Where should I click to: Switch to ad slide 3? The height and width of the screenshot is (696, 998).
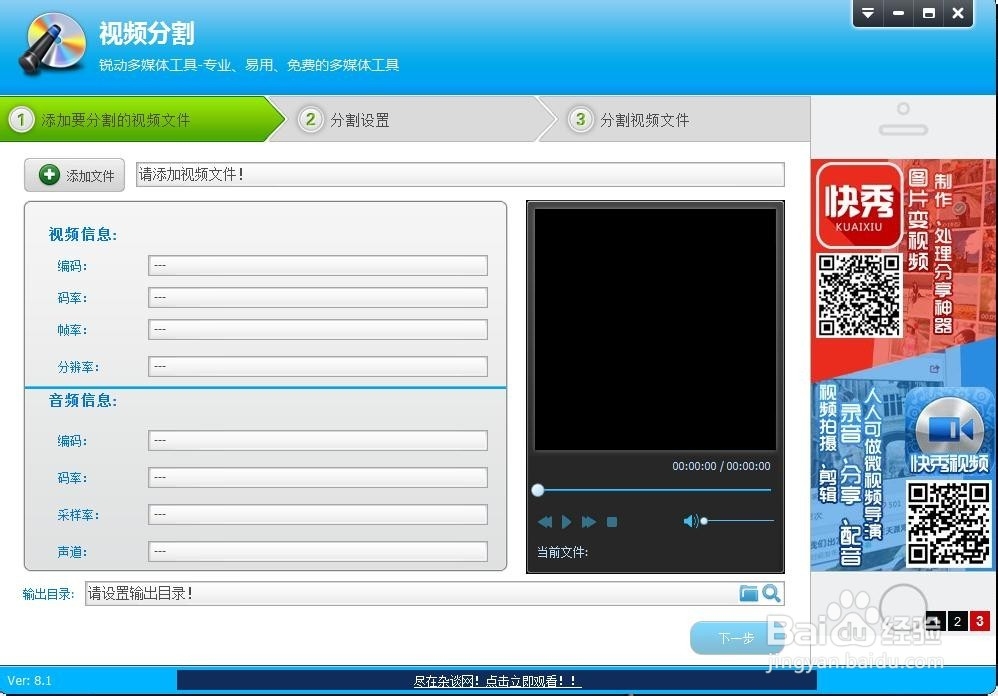click(x=980, y=621)
